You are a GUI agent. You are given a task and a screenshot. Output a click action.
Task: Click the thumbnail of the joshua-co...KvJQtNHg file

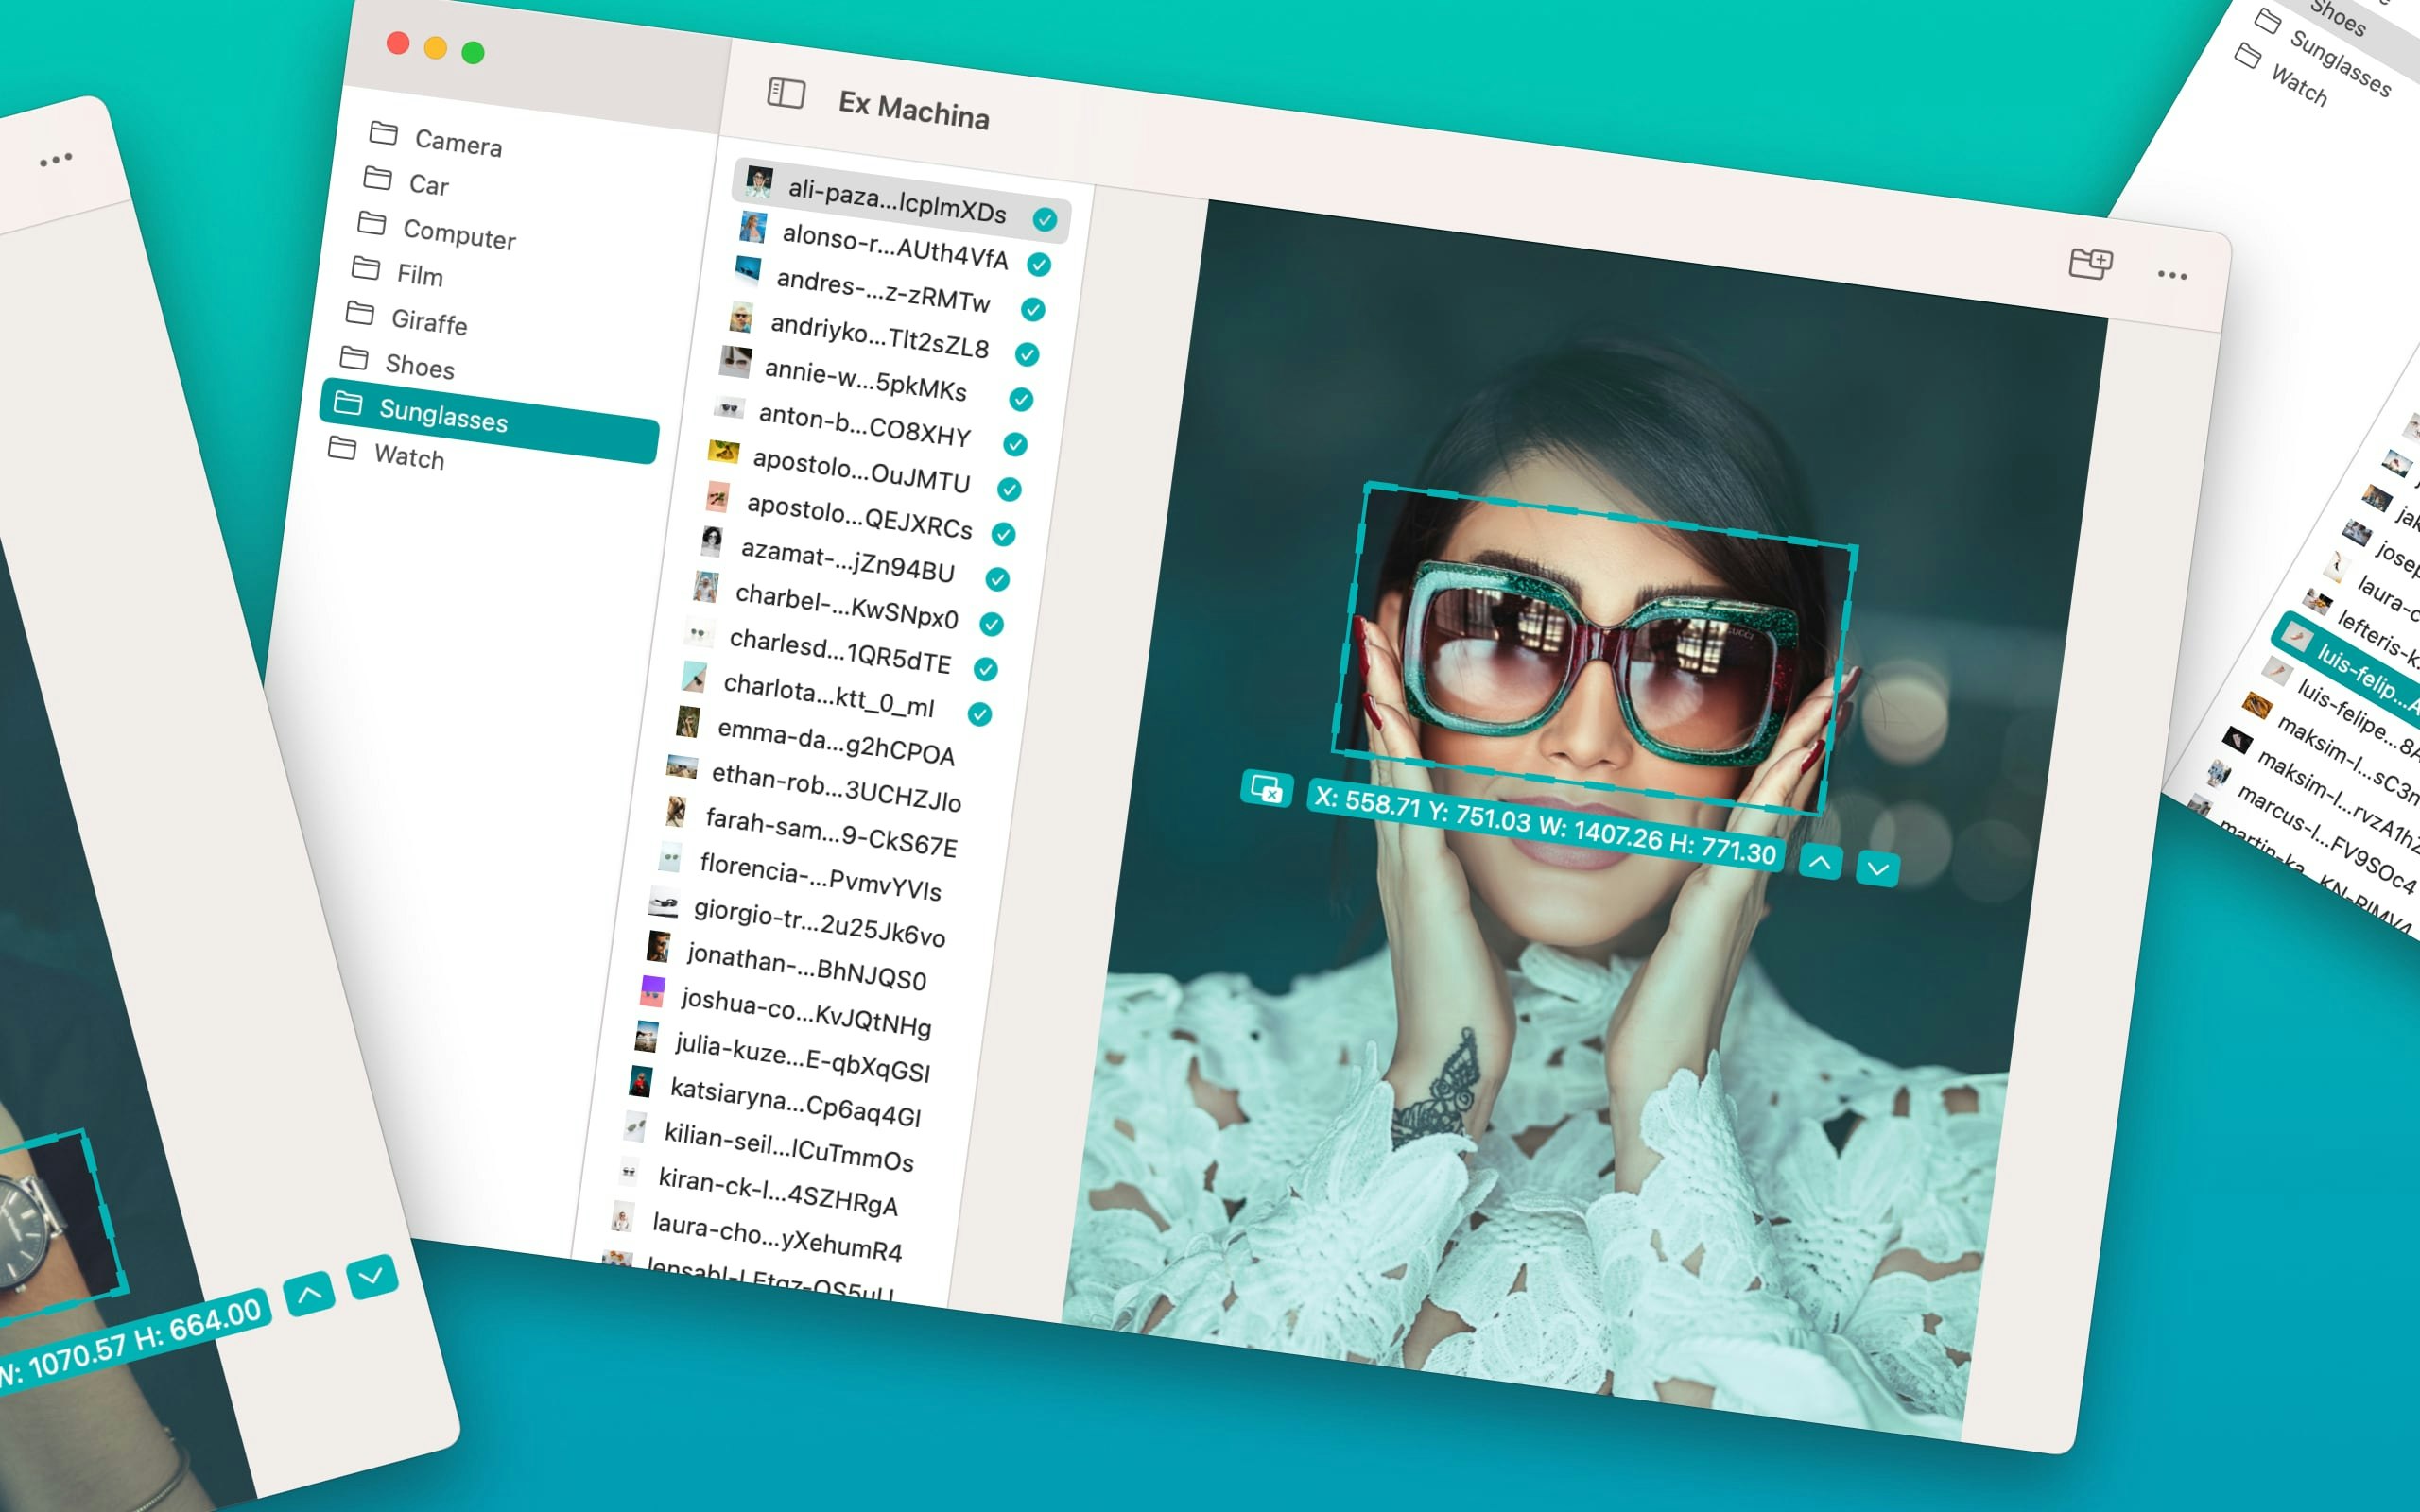pyautogui.click(x=652, y=991)
